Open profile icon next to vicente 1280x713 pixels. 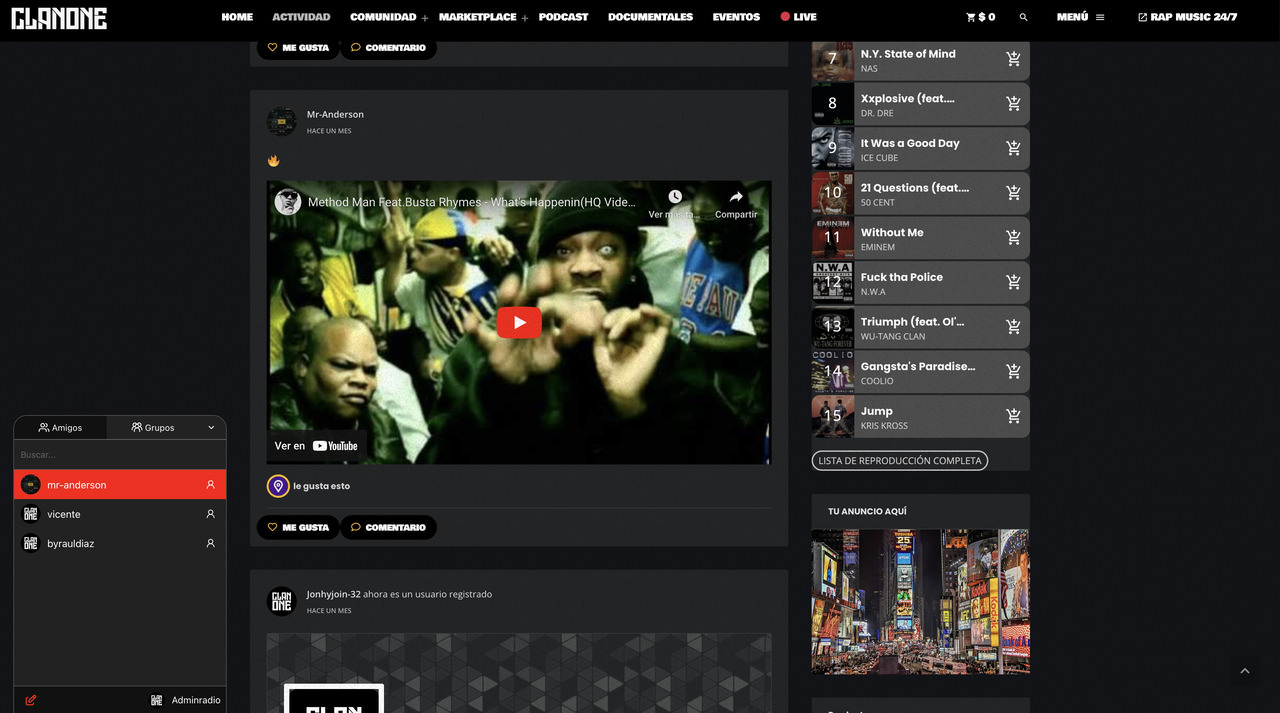pos(210,514)
